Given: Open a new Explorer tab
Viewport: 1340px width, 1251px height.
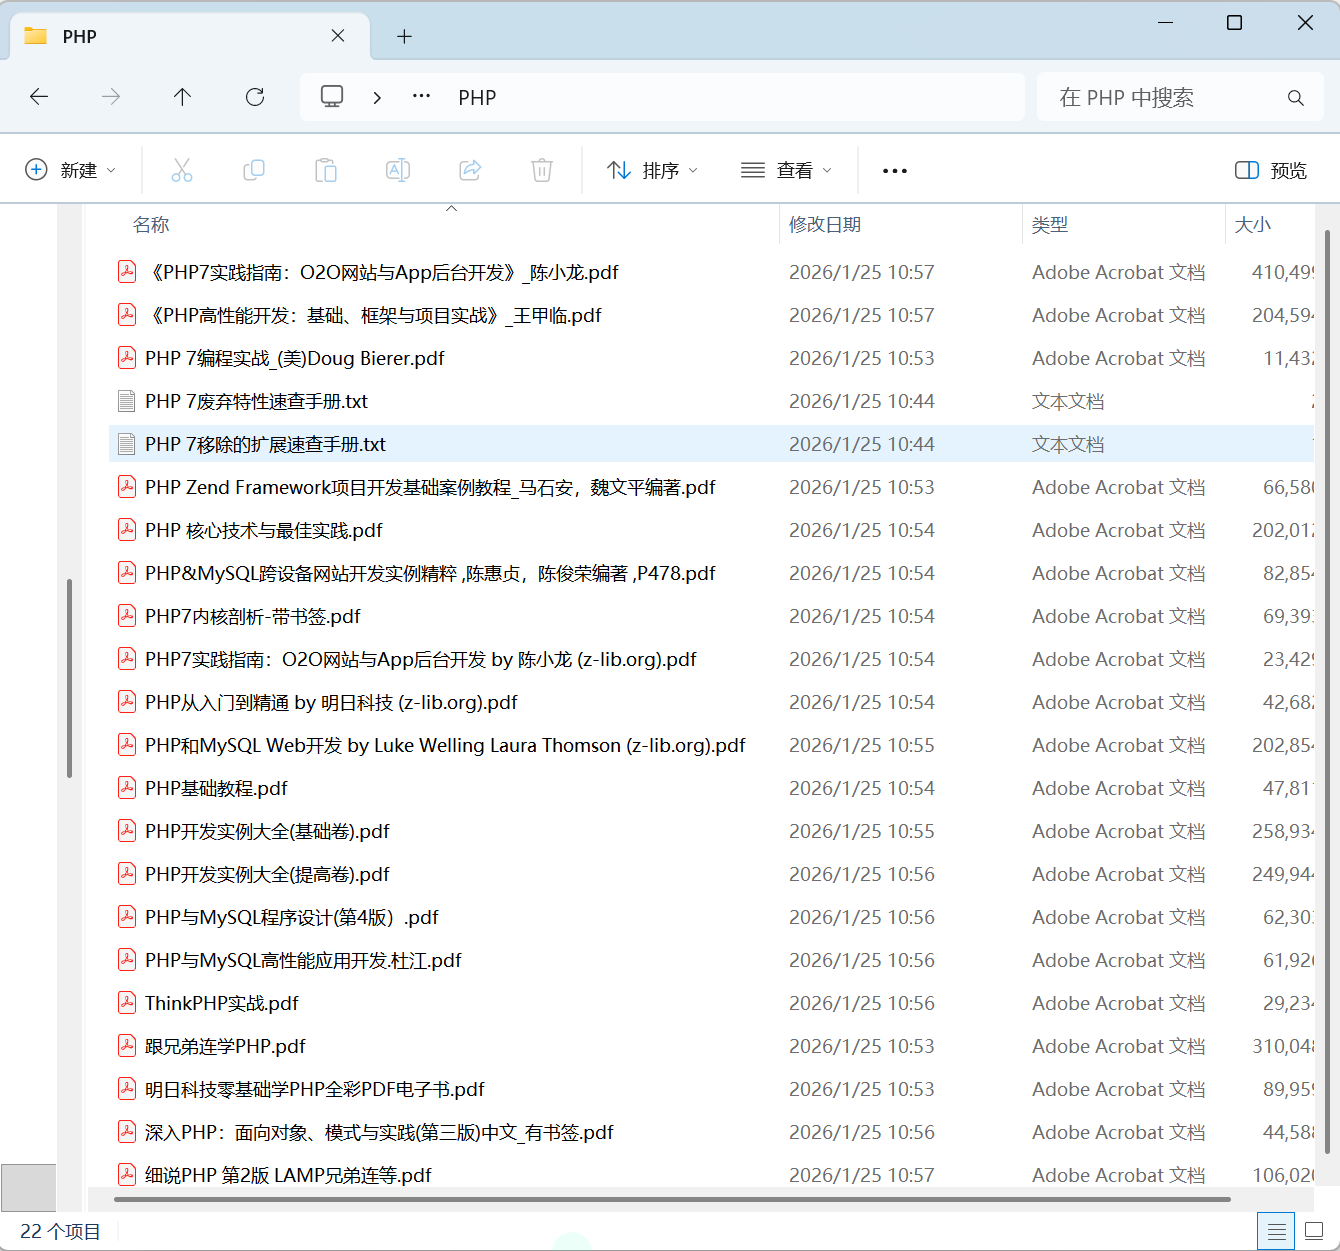Looking at the screenshot, I should [404, 35].
